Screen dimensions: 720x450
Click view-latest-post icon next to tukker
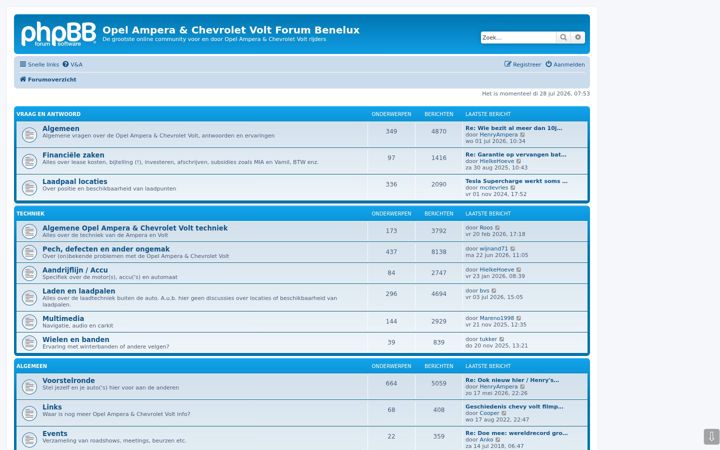tap(502, 340)
